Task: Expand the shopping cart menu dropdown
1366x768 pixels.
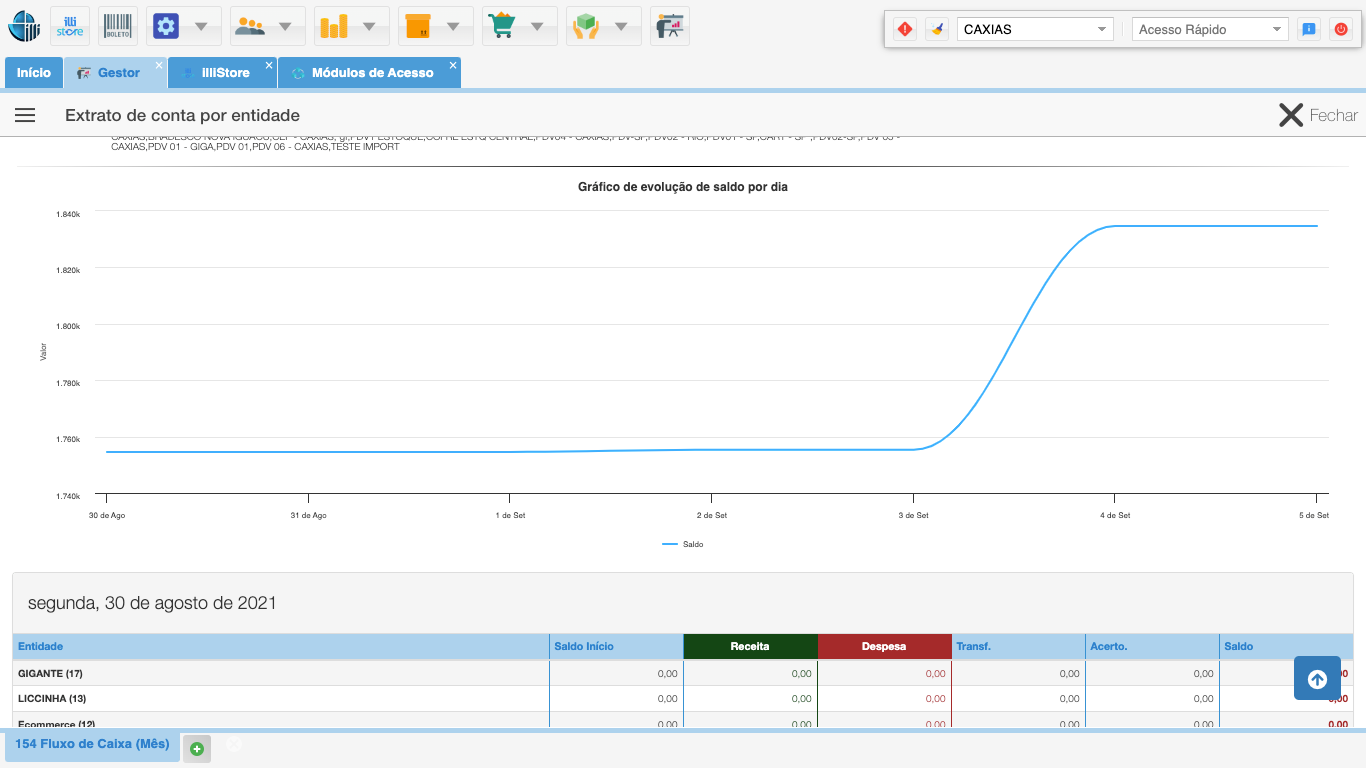Action: 537,26
